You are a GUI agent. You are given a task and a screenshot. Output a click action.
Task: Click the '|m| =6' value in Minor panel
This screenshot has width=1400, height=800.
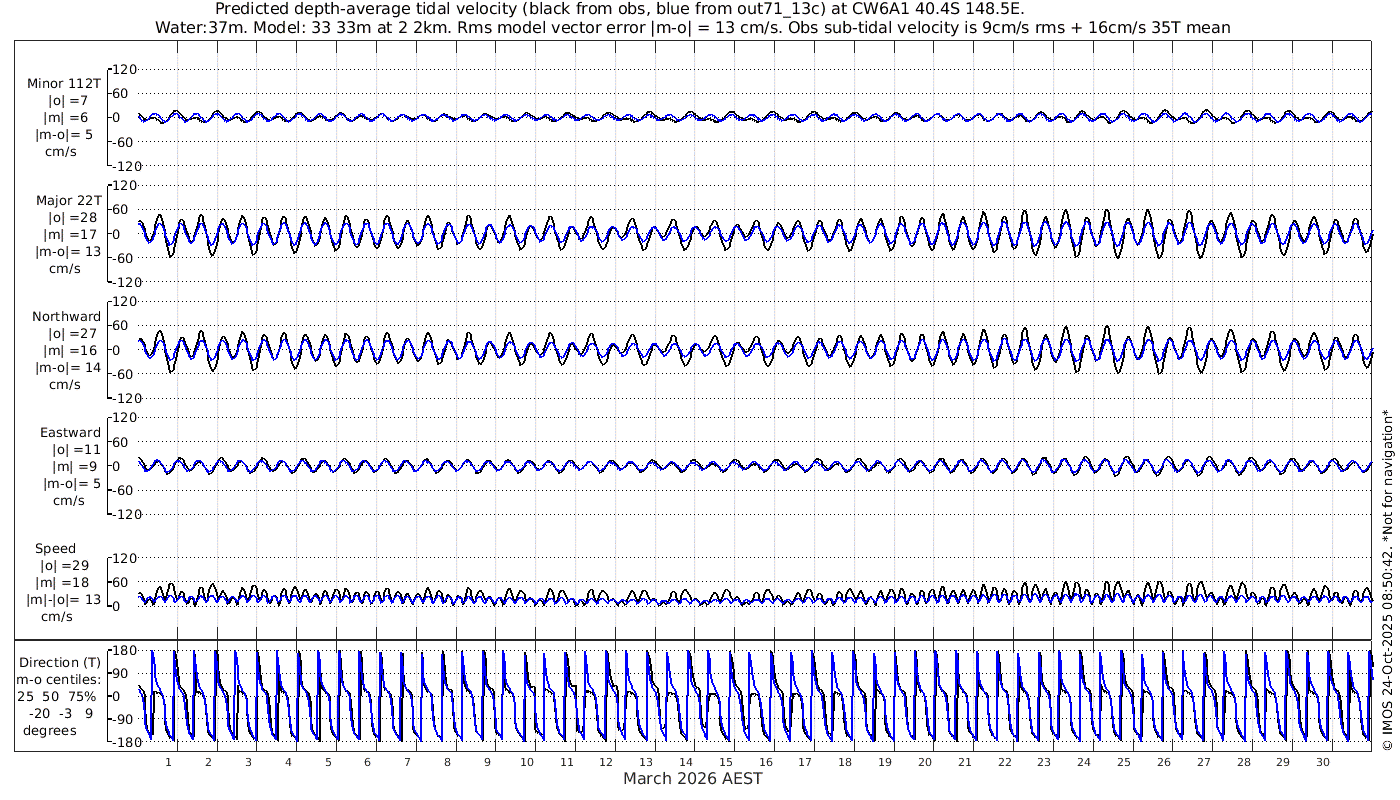tap(69, 117)
